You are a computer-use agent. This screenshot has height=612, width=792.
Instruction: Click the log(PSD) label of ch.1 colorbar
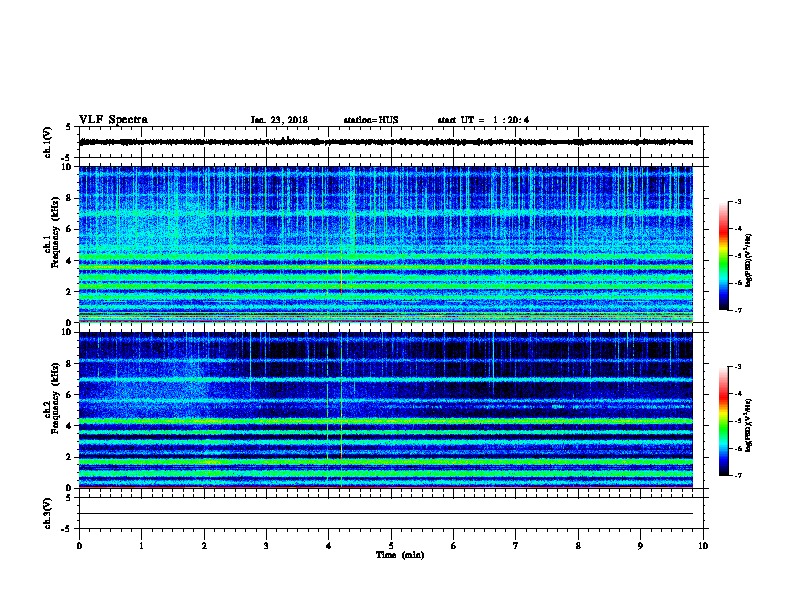coord(748,261)
